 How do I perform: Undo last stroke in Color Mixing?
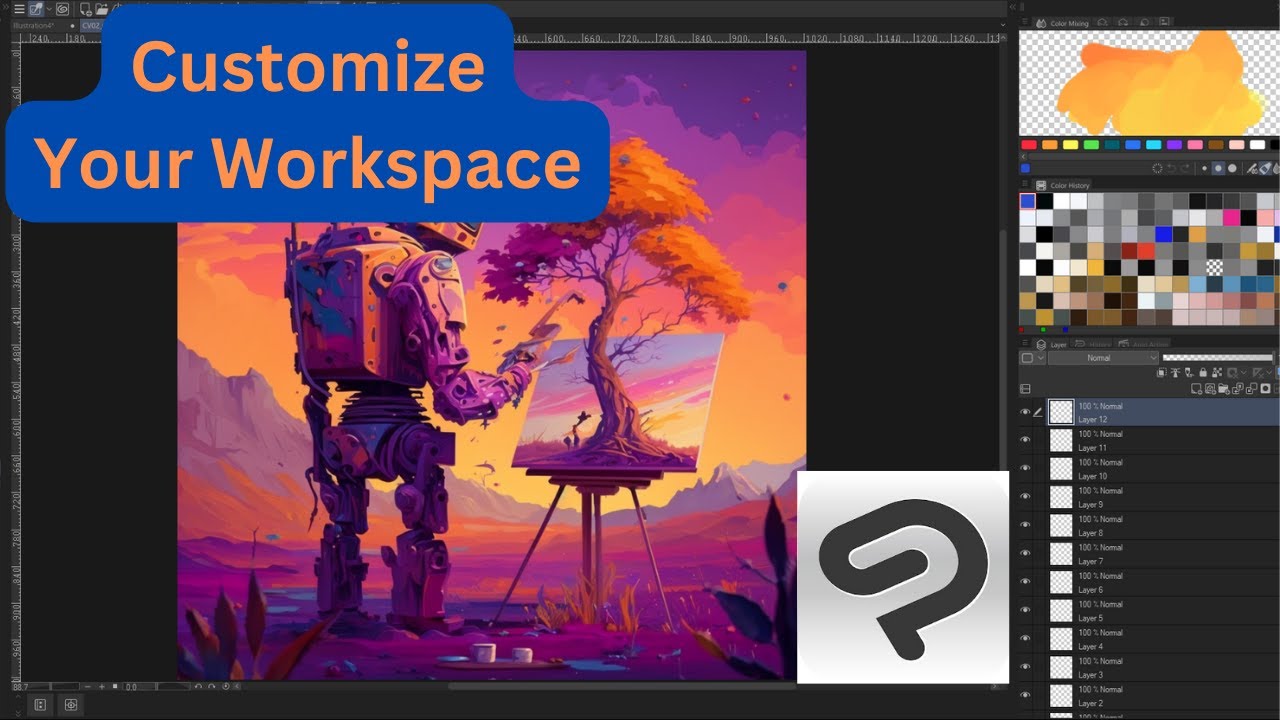pyautogui.click(x=1170, y=168)
